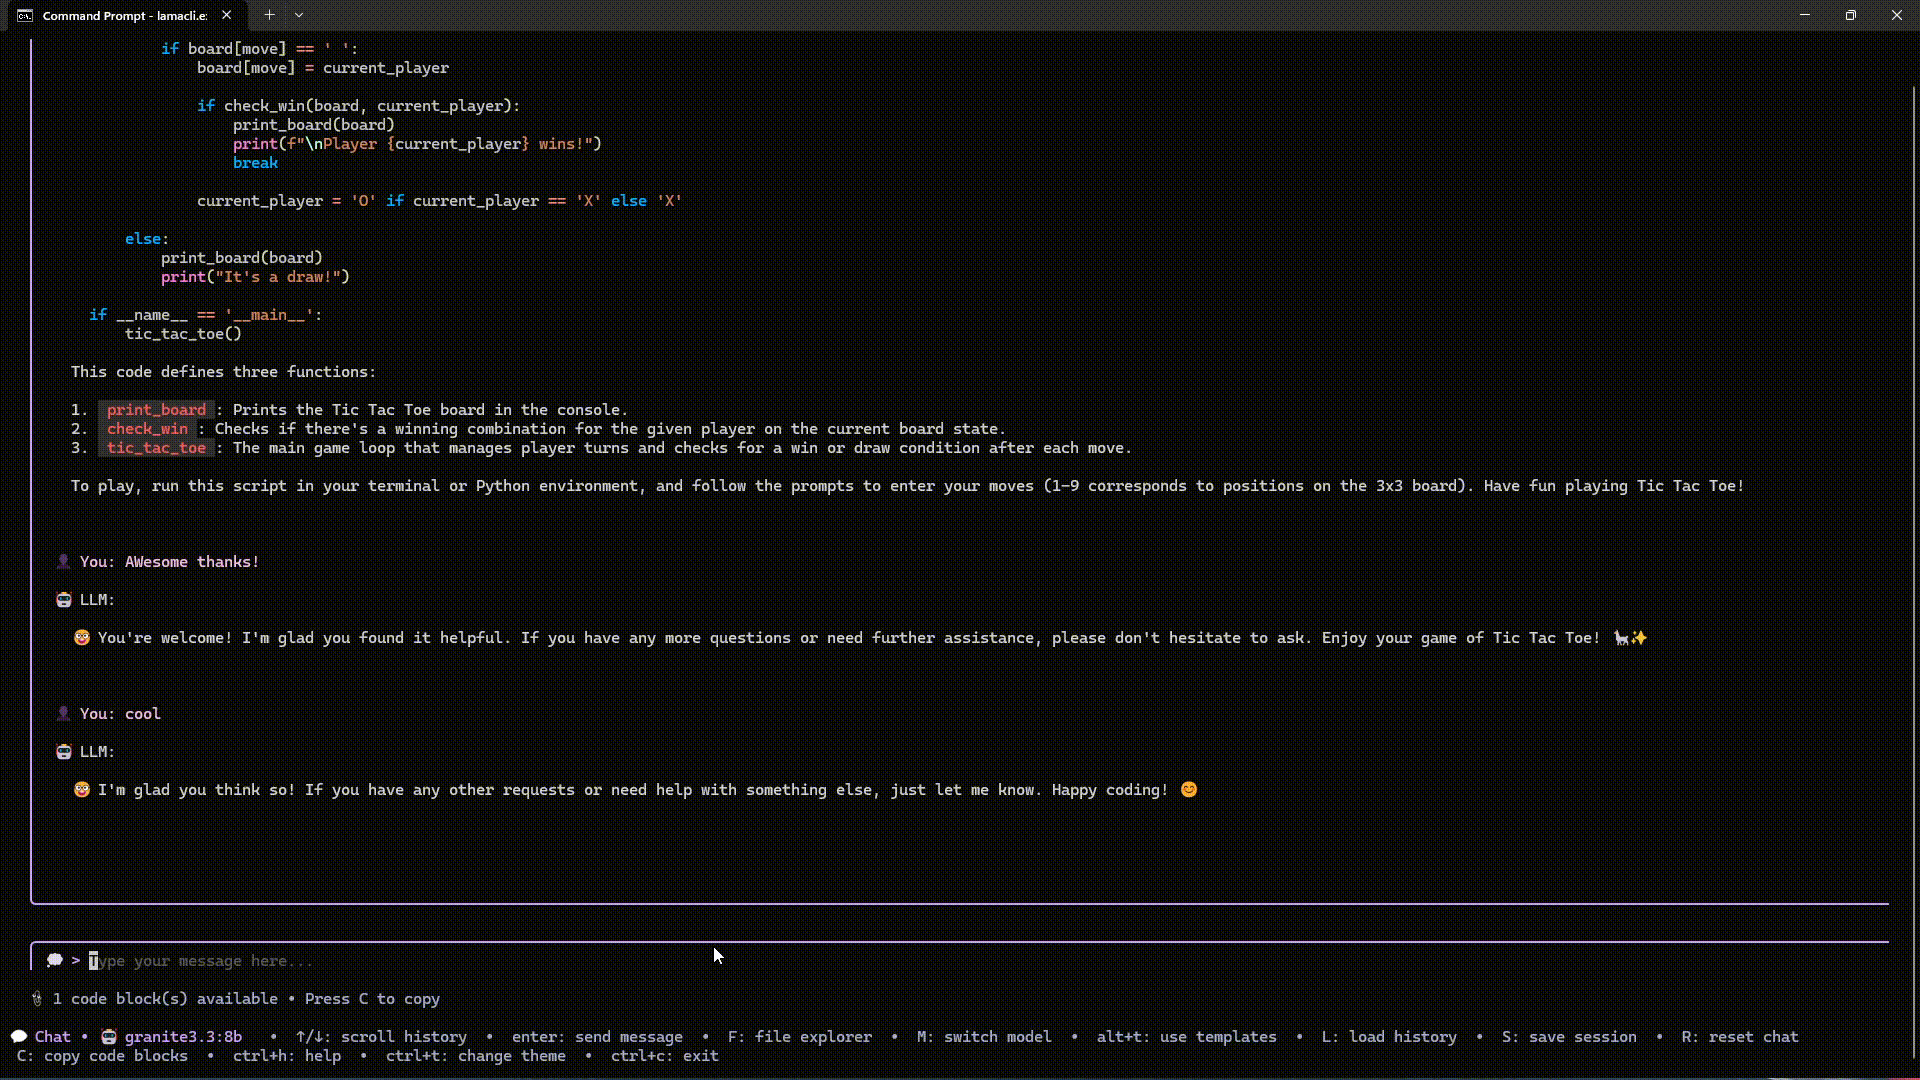The height and width of the screenshot is (1080, 1920).
Task: Click the 'ctrl+t: change theme' hint
Action: 475,1056
